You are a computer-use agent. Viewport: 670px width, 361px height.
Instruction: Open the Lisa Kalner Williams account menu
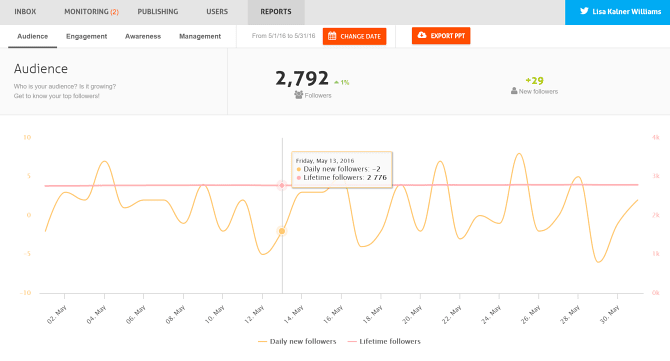617,12
